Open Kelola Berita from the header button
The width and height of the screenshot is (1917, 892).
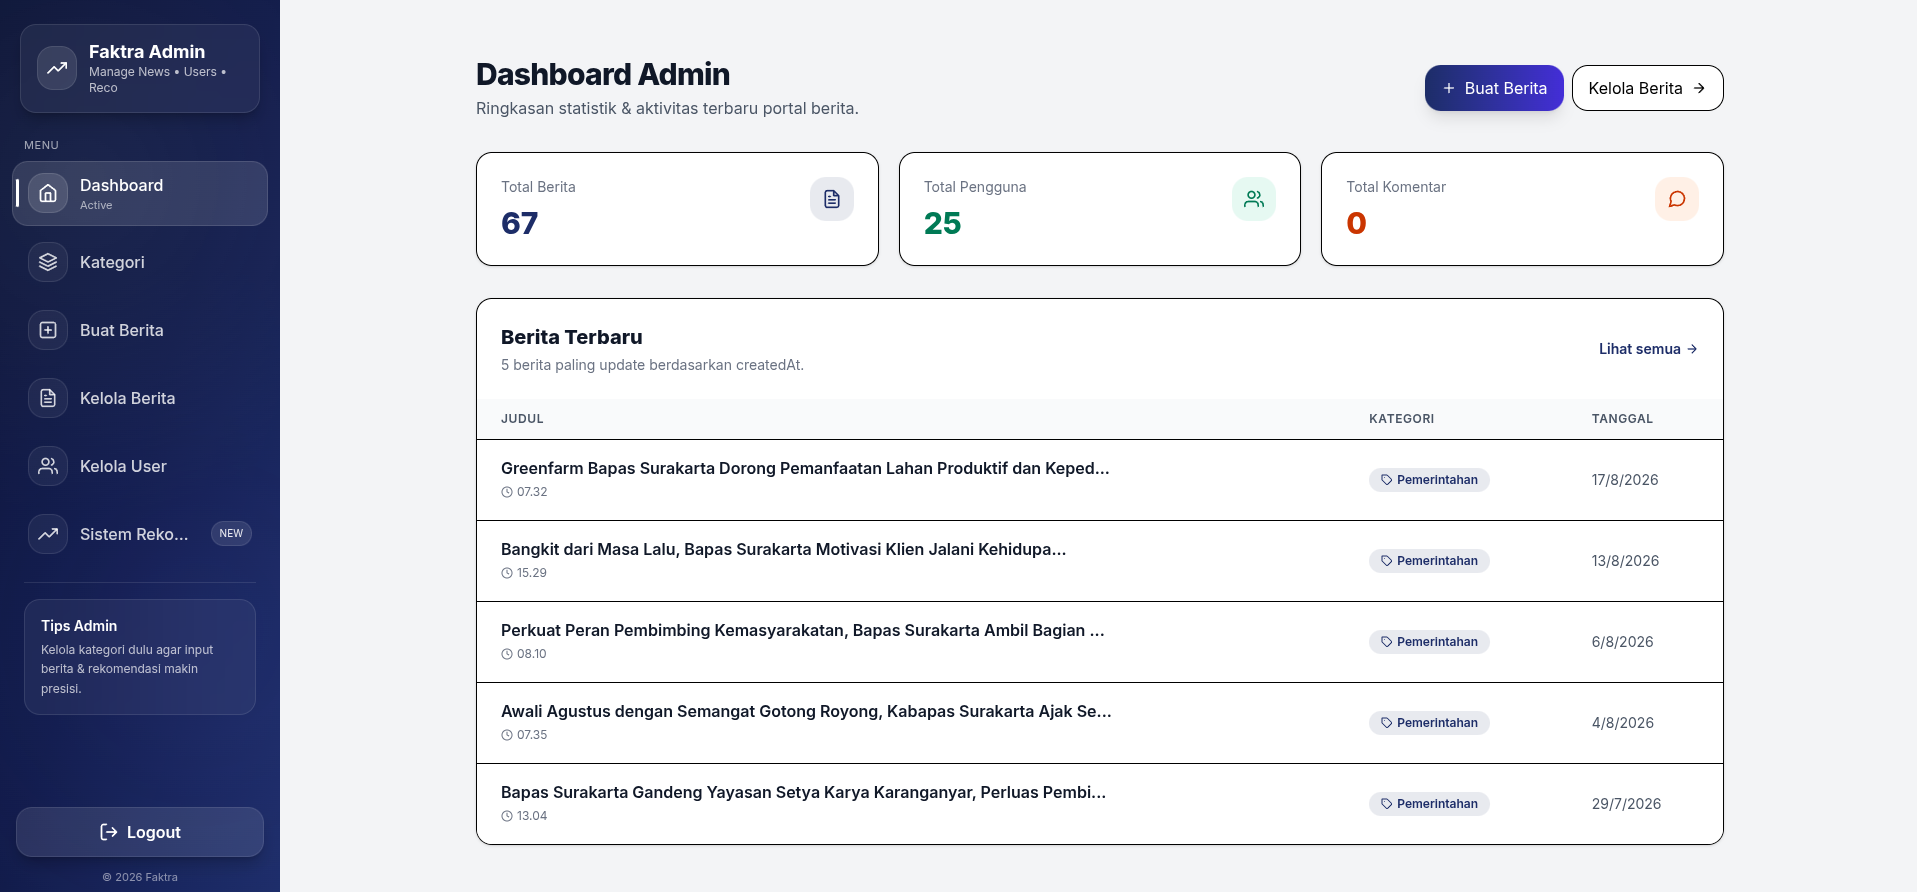1648,88
